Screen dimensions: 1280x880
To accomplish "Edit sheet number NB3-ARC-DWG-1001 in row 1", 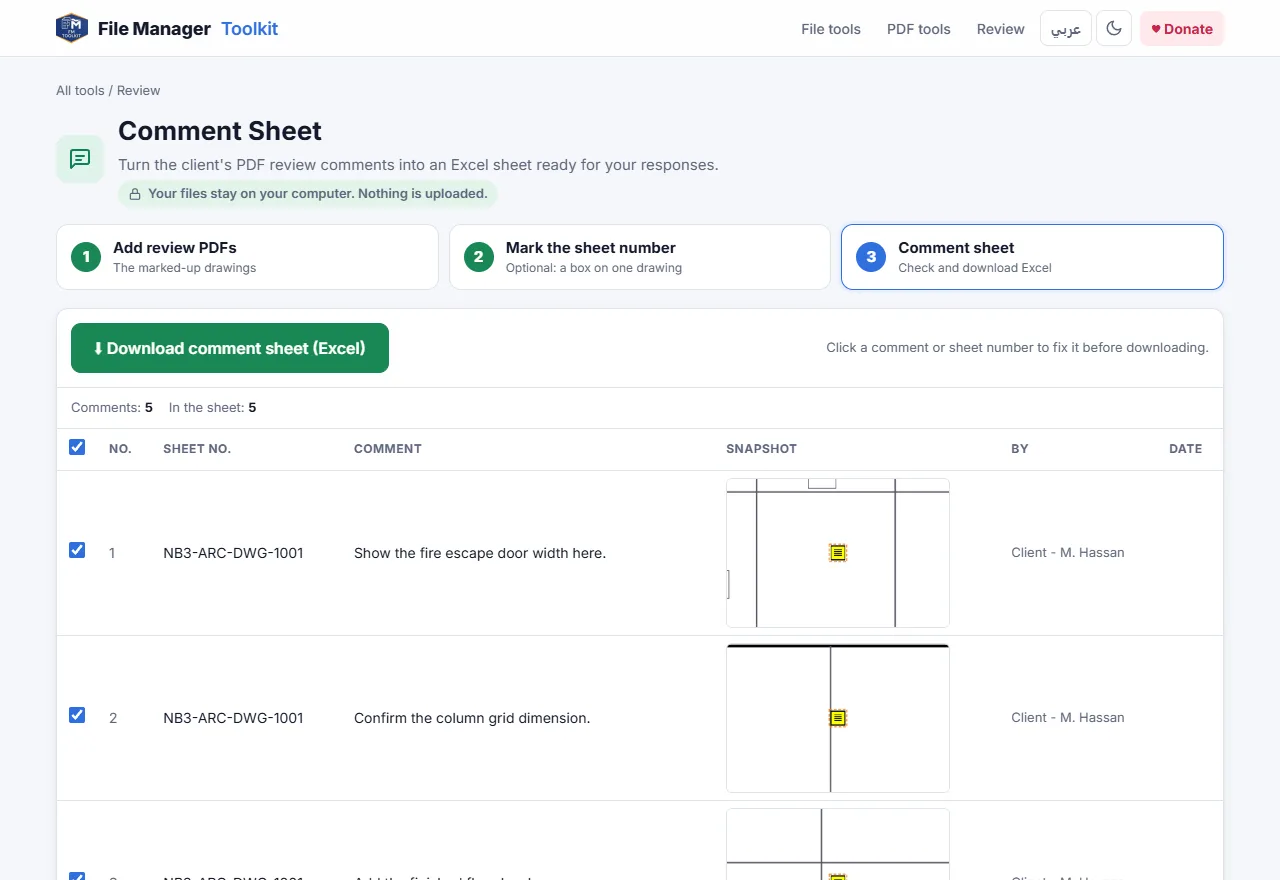I will pyautogui.click(x=233, y=553).
